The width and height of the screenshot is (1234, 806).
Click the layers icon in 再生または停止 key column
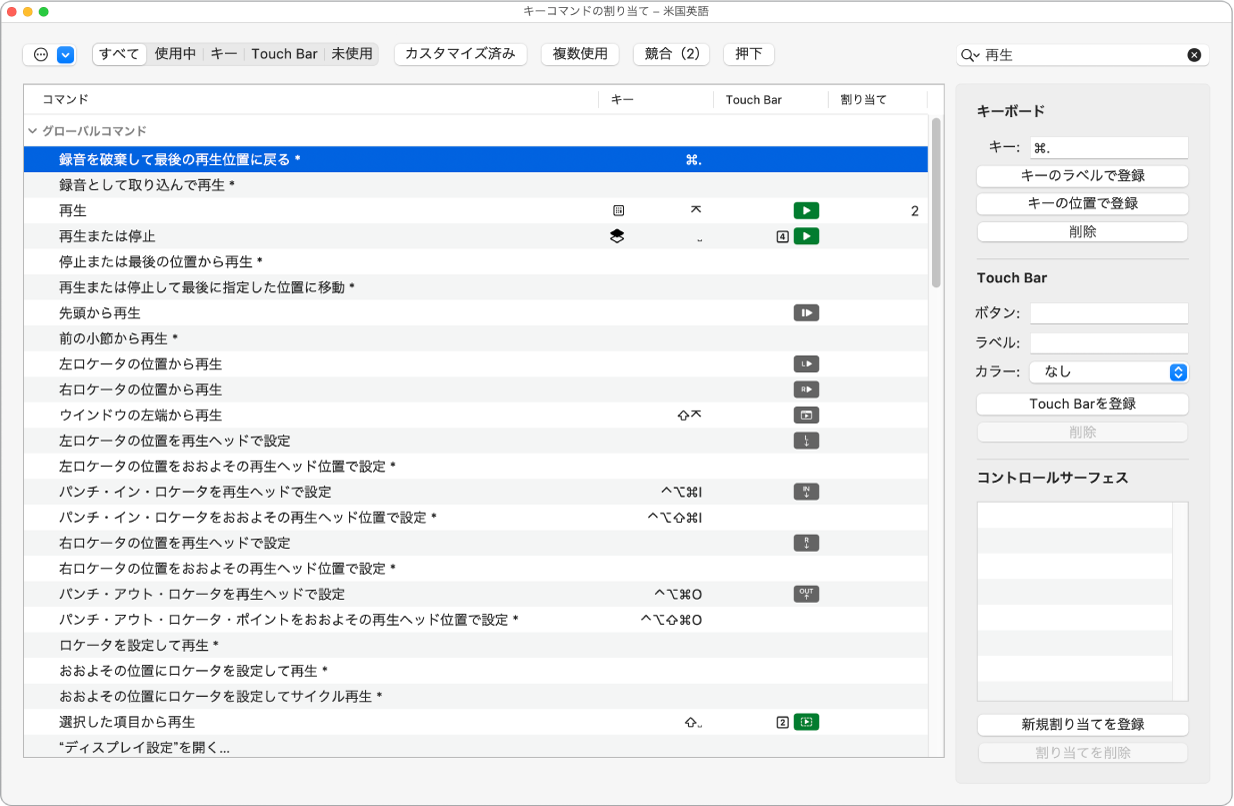click(x=619, y=236)
